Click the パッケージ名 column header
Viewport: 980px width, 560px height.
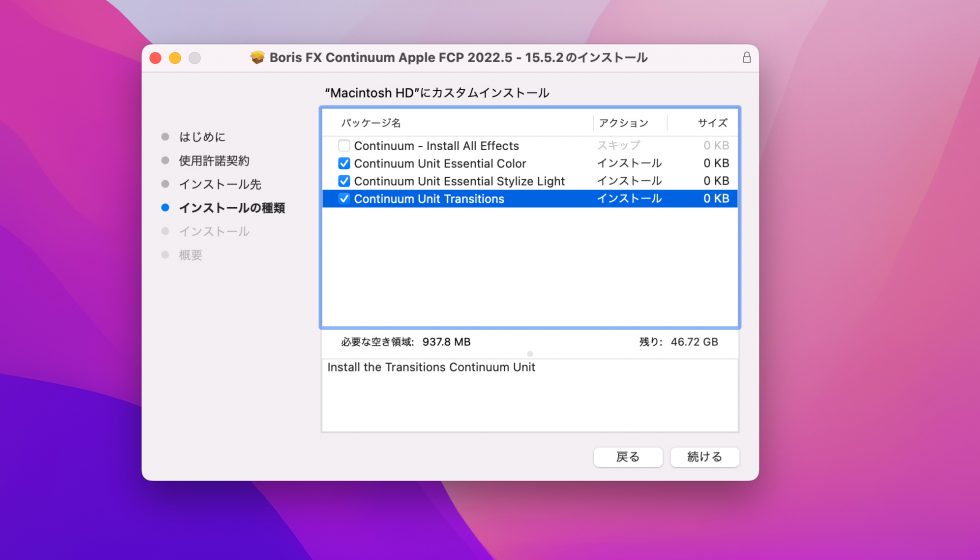point(371,123)
